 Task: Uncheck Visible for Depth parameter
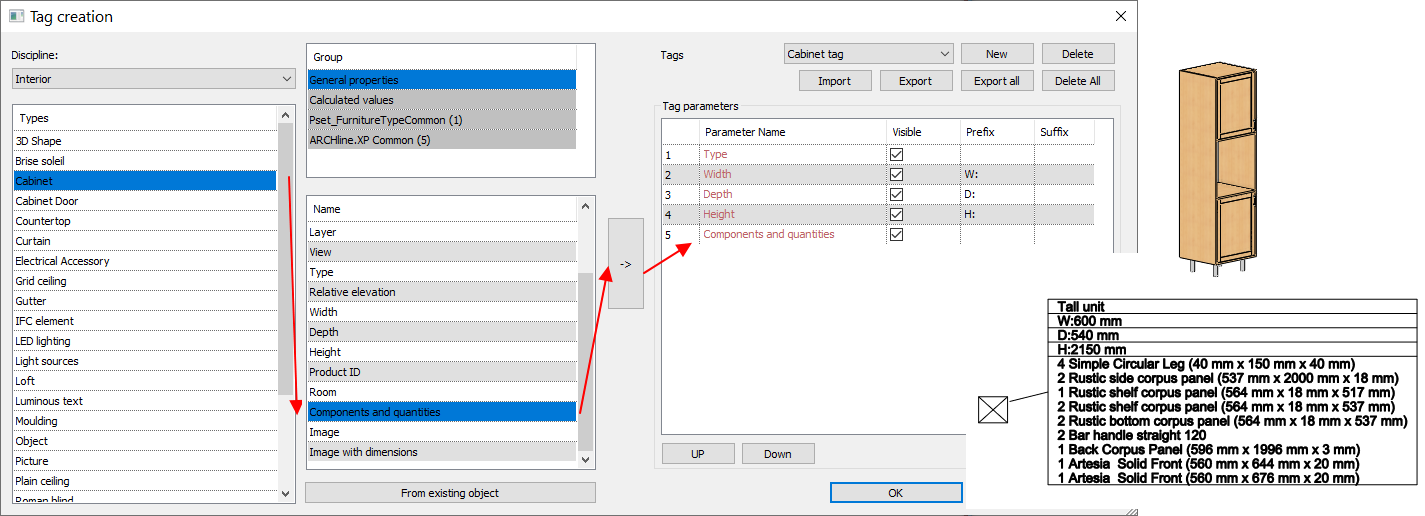pyautogui.click(x=896, y=194)
